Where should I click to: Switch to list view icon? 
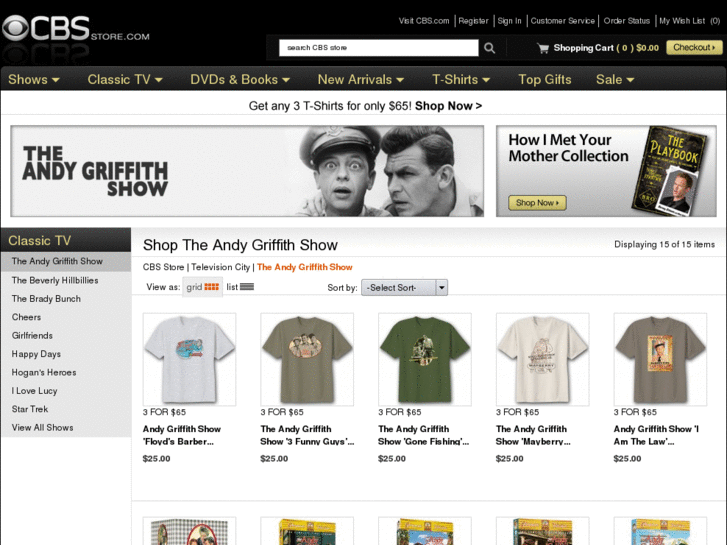pyautogui.click(x=247, y=287)
